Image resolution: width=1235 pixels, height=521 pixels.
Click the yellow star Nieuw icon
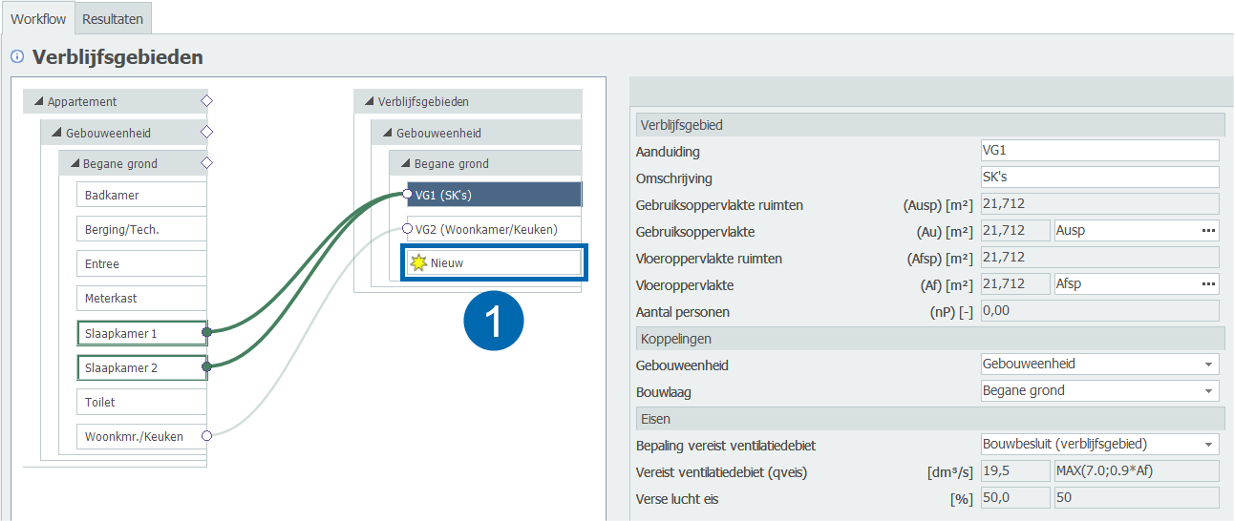click(418, 263)
